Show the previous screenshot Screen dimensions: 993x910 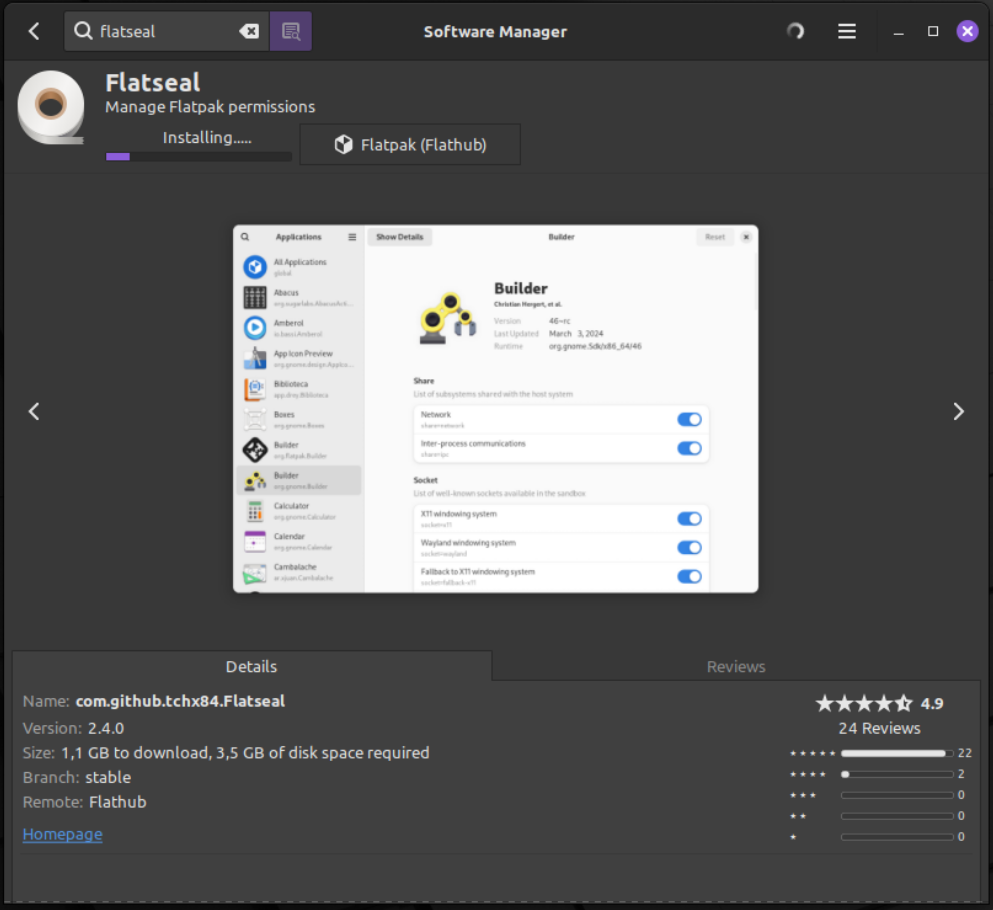point(34,411)
